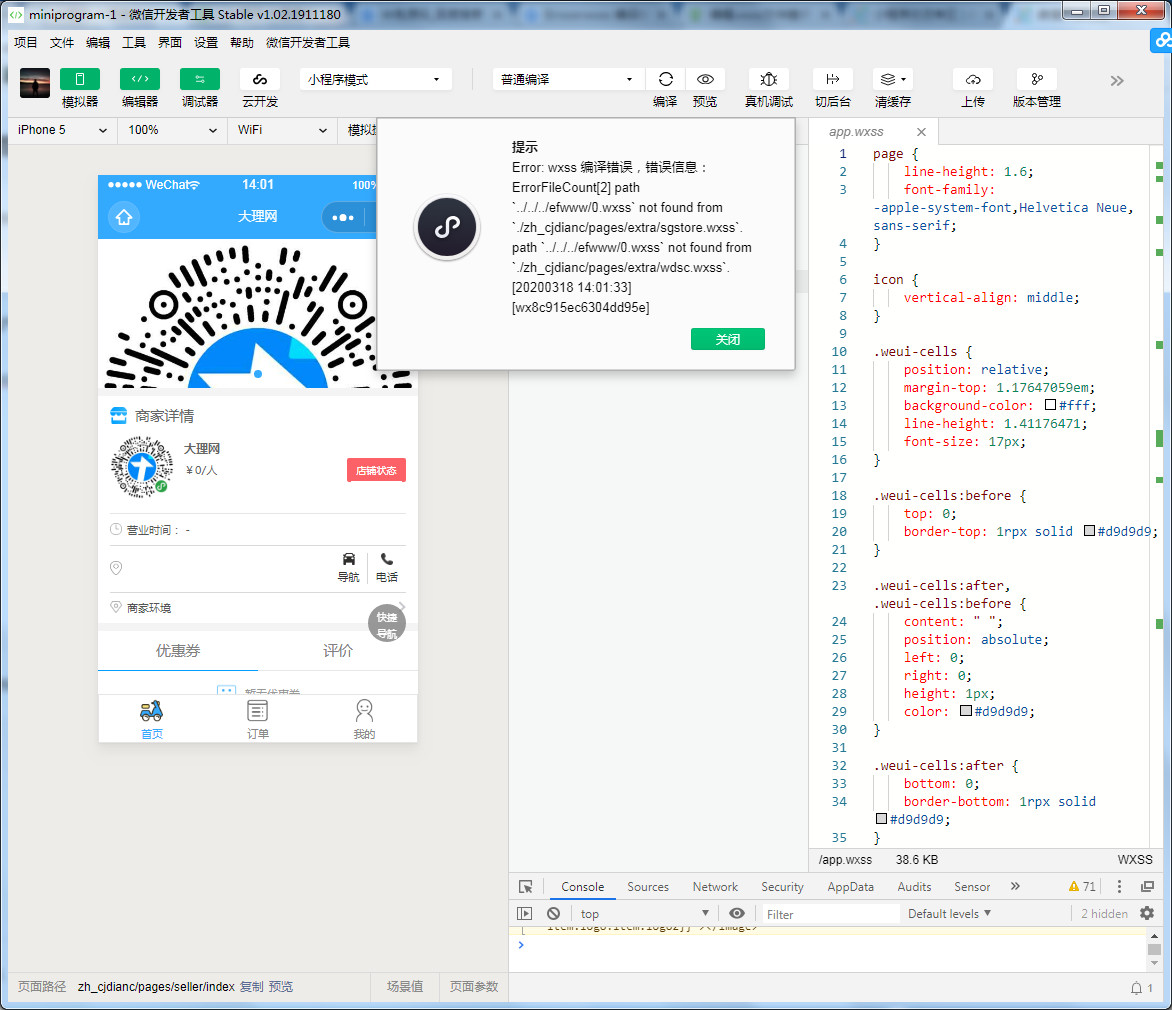Open the 微信开发者工具 menu

(x=308, y=43)
